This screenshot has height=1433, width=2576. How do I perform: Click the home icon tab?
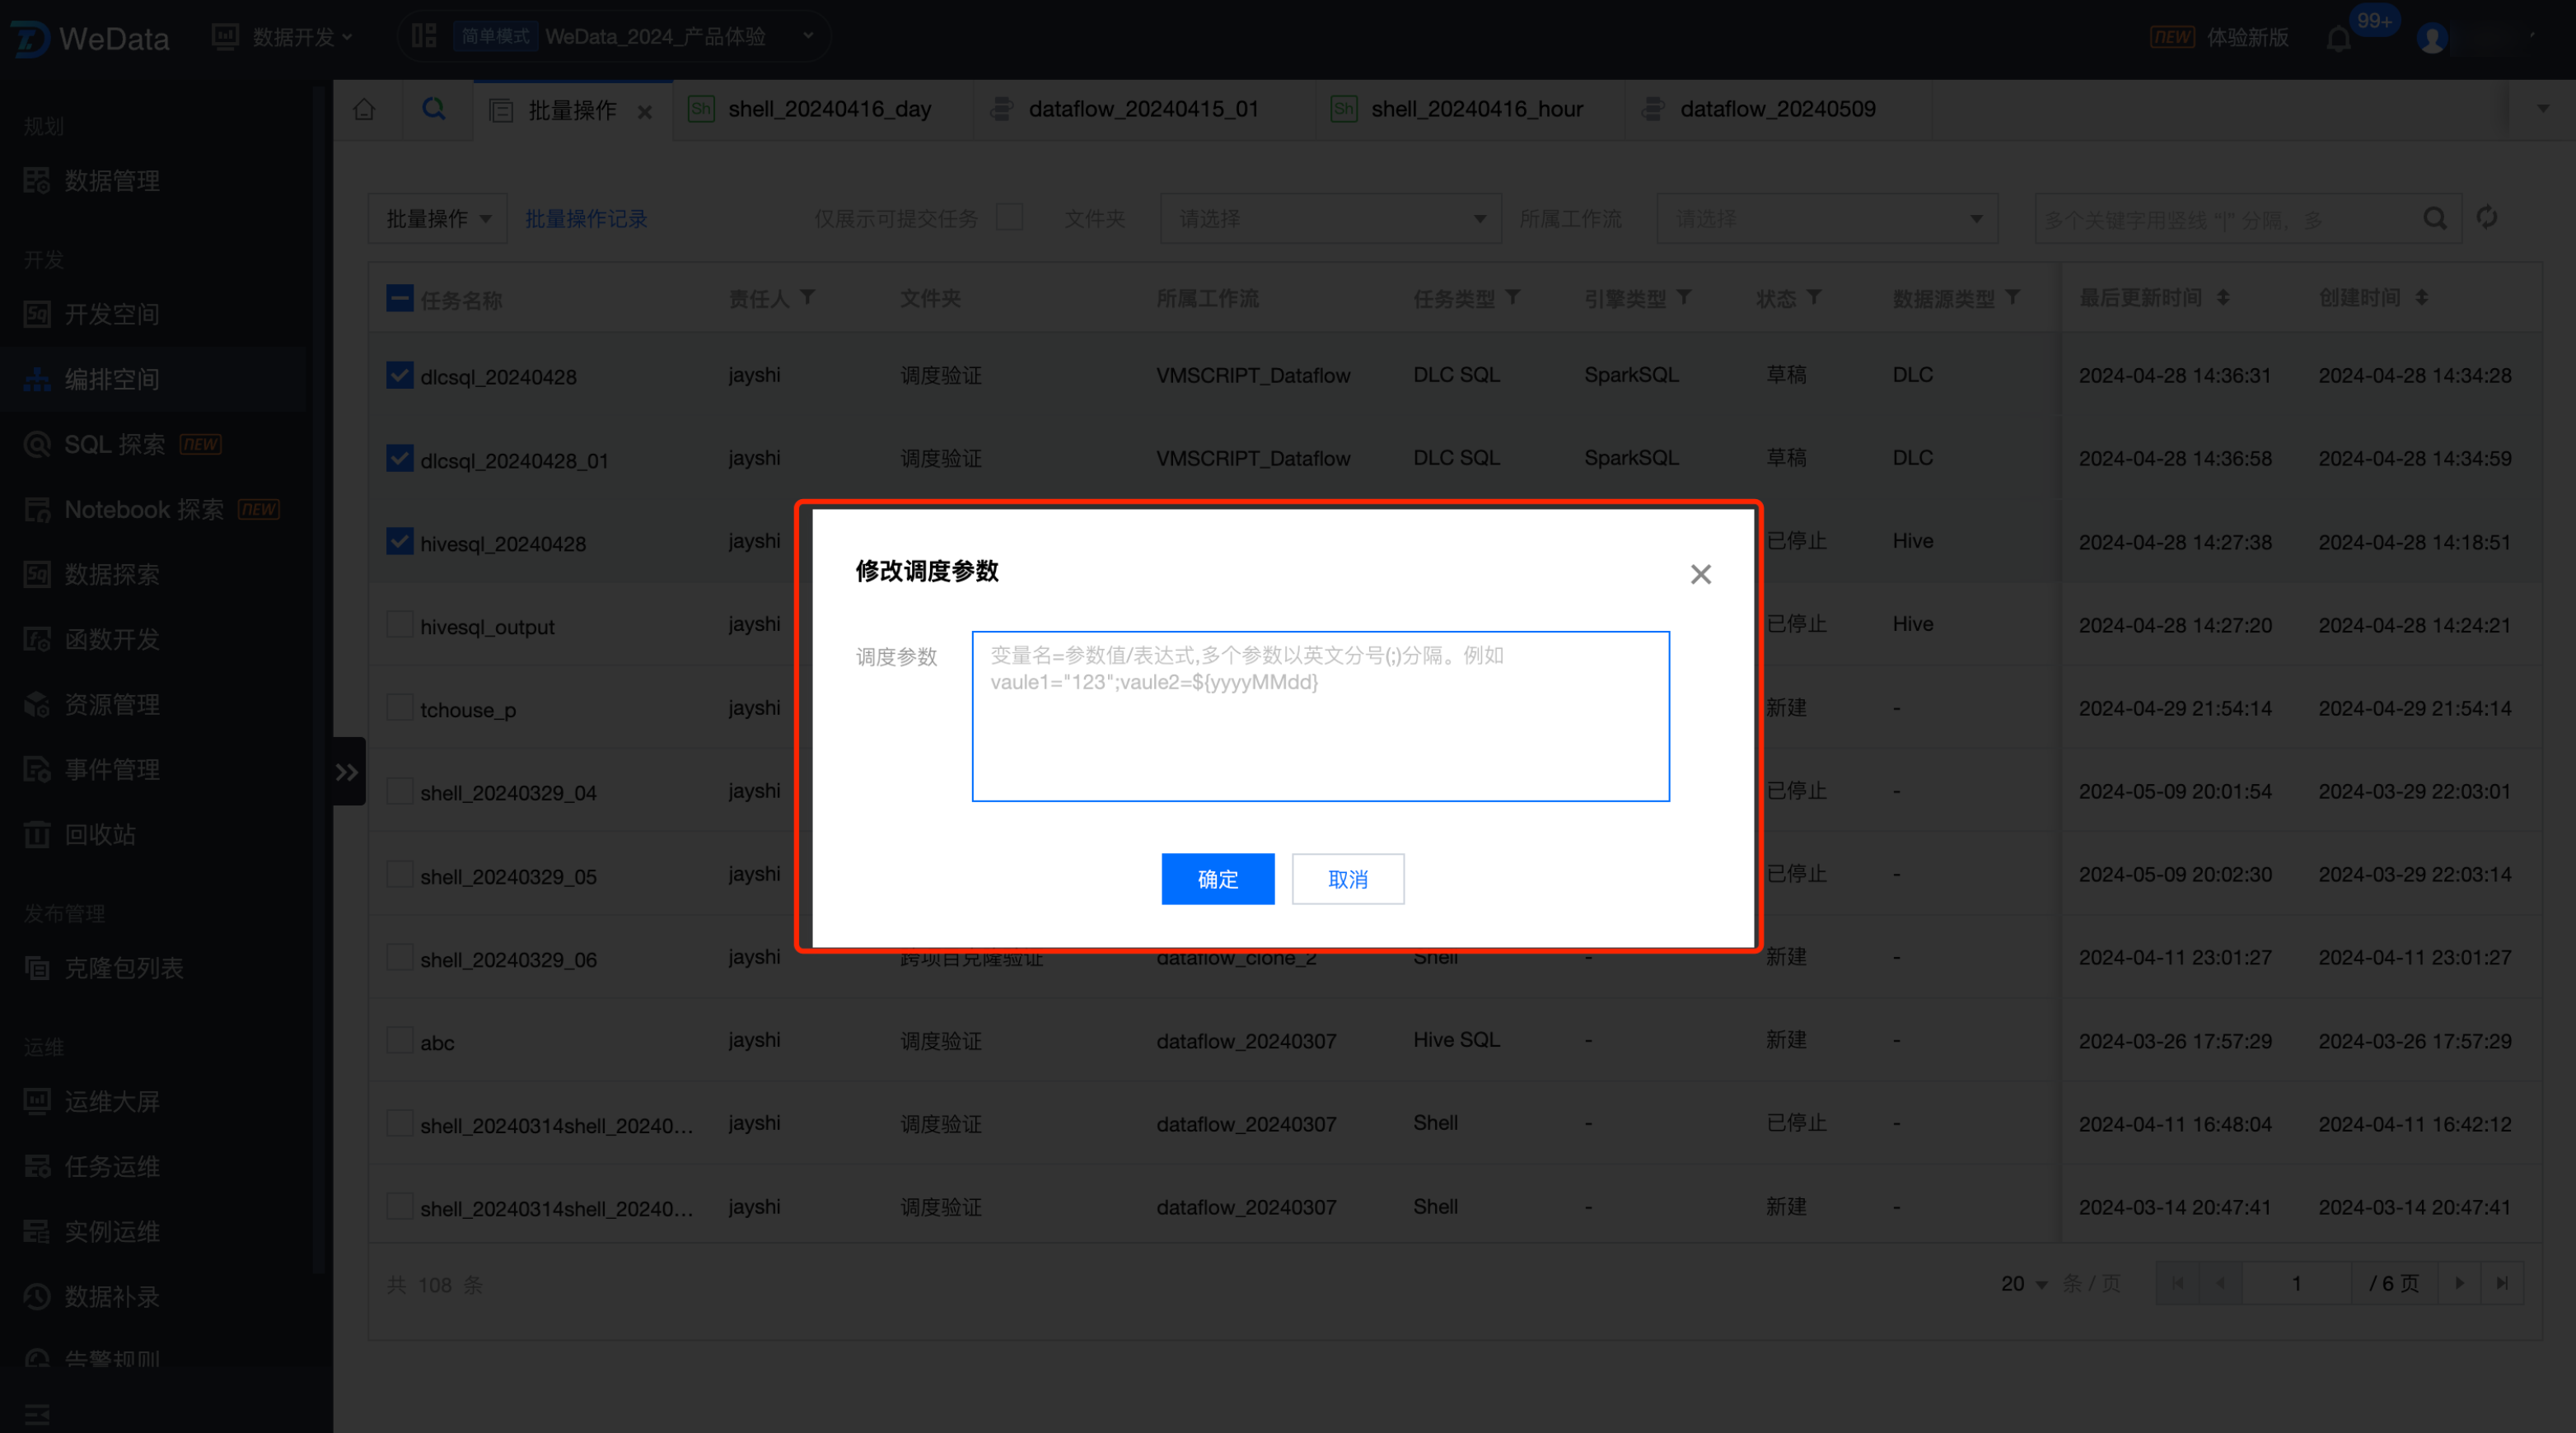(x=364, y=109)
